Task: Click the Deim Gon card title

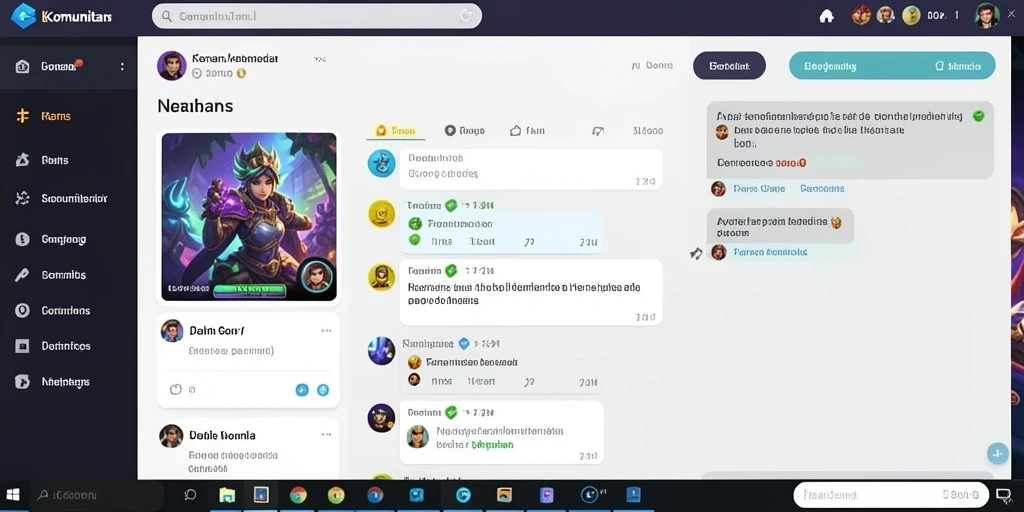Action: (217, 330)
